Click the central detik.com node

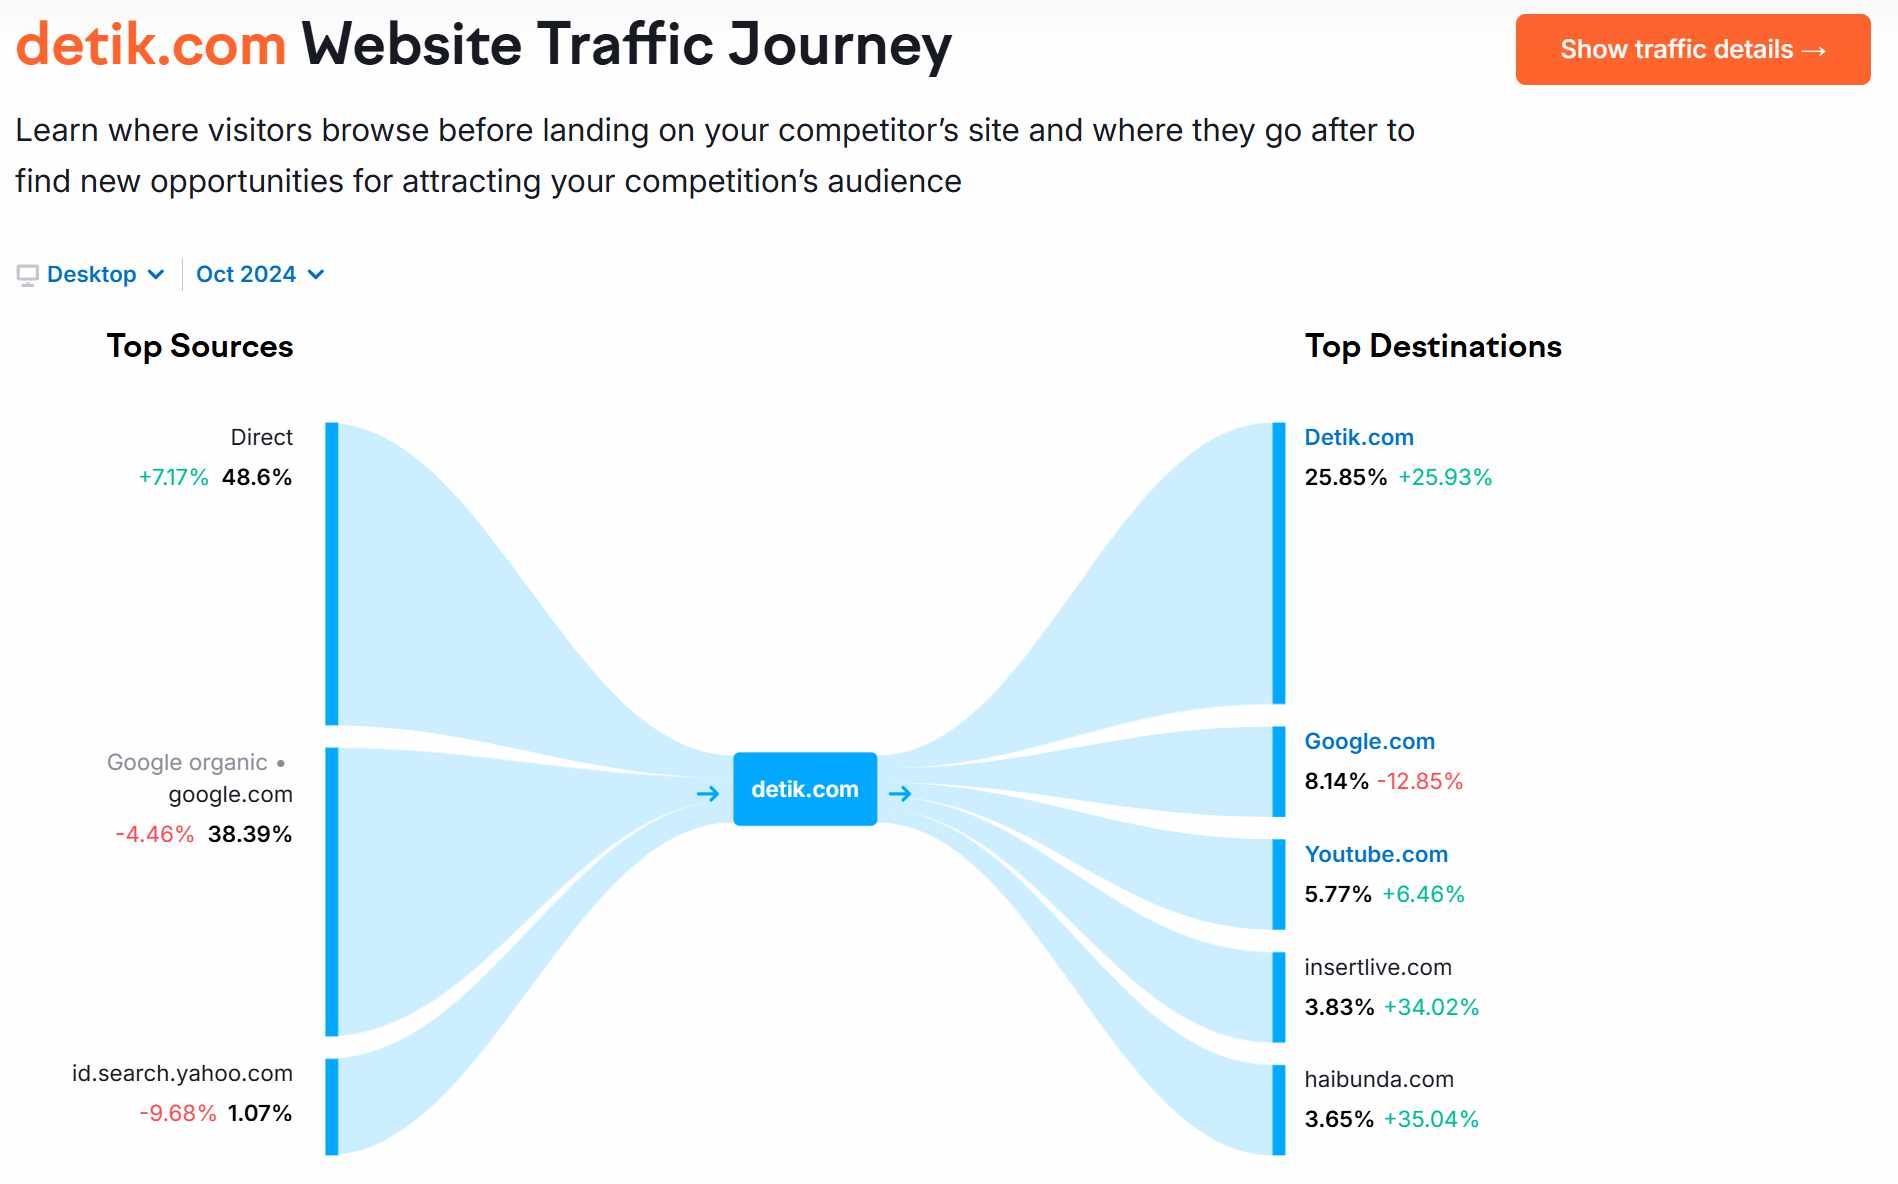pyautogui.click(x=805, y=789)
